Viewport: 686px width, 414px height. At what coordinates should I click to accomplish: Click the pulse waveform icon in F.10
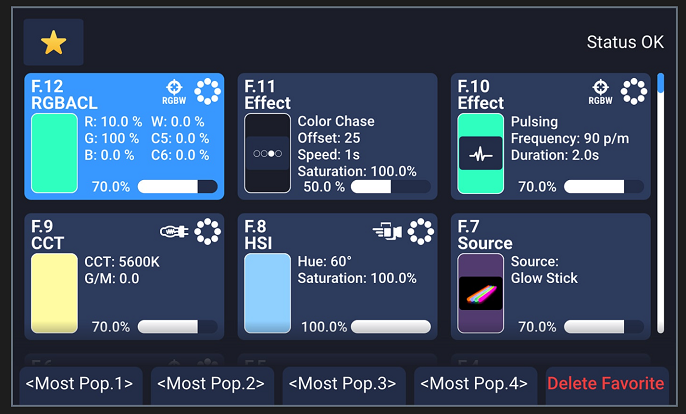click(480, 154)
